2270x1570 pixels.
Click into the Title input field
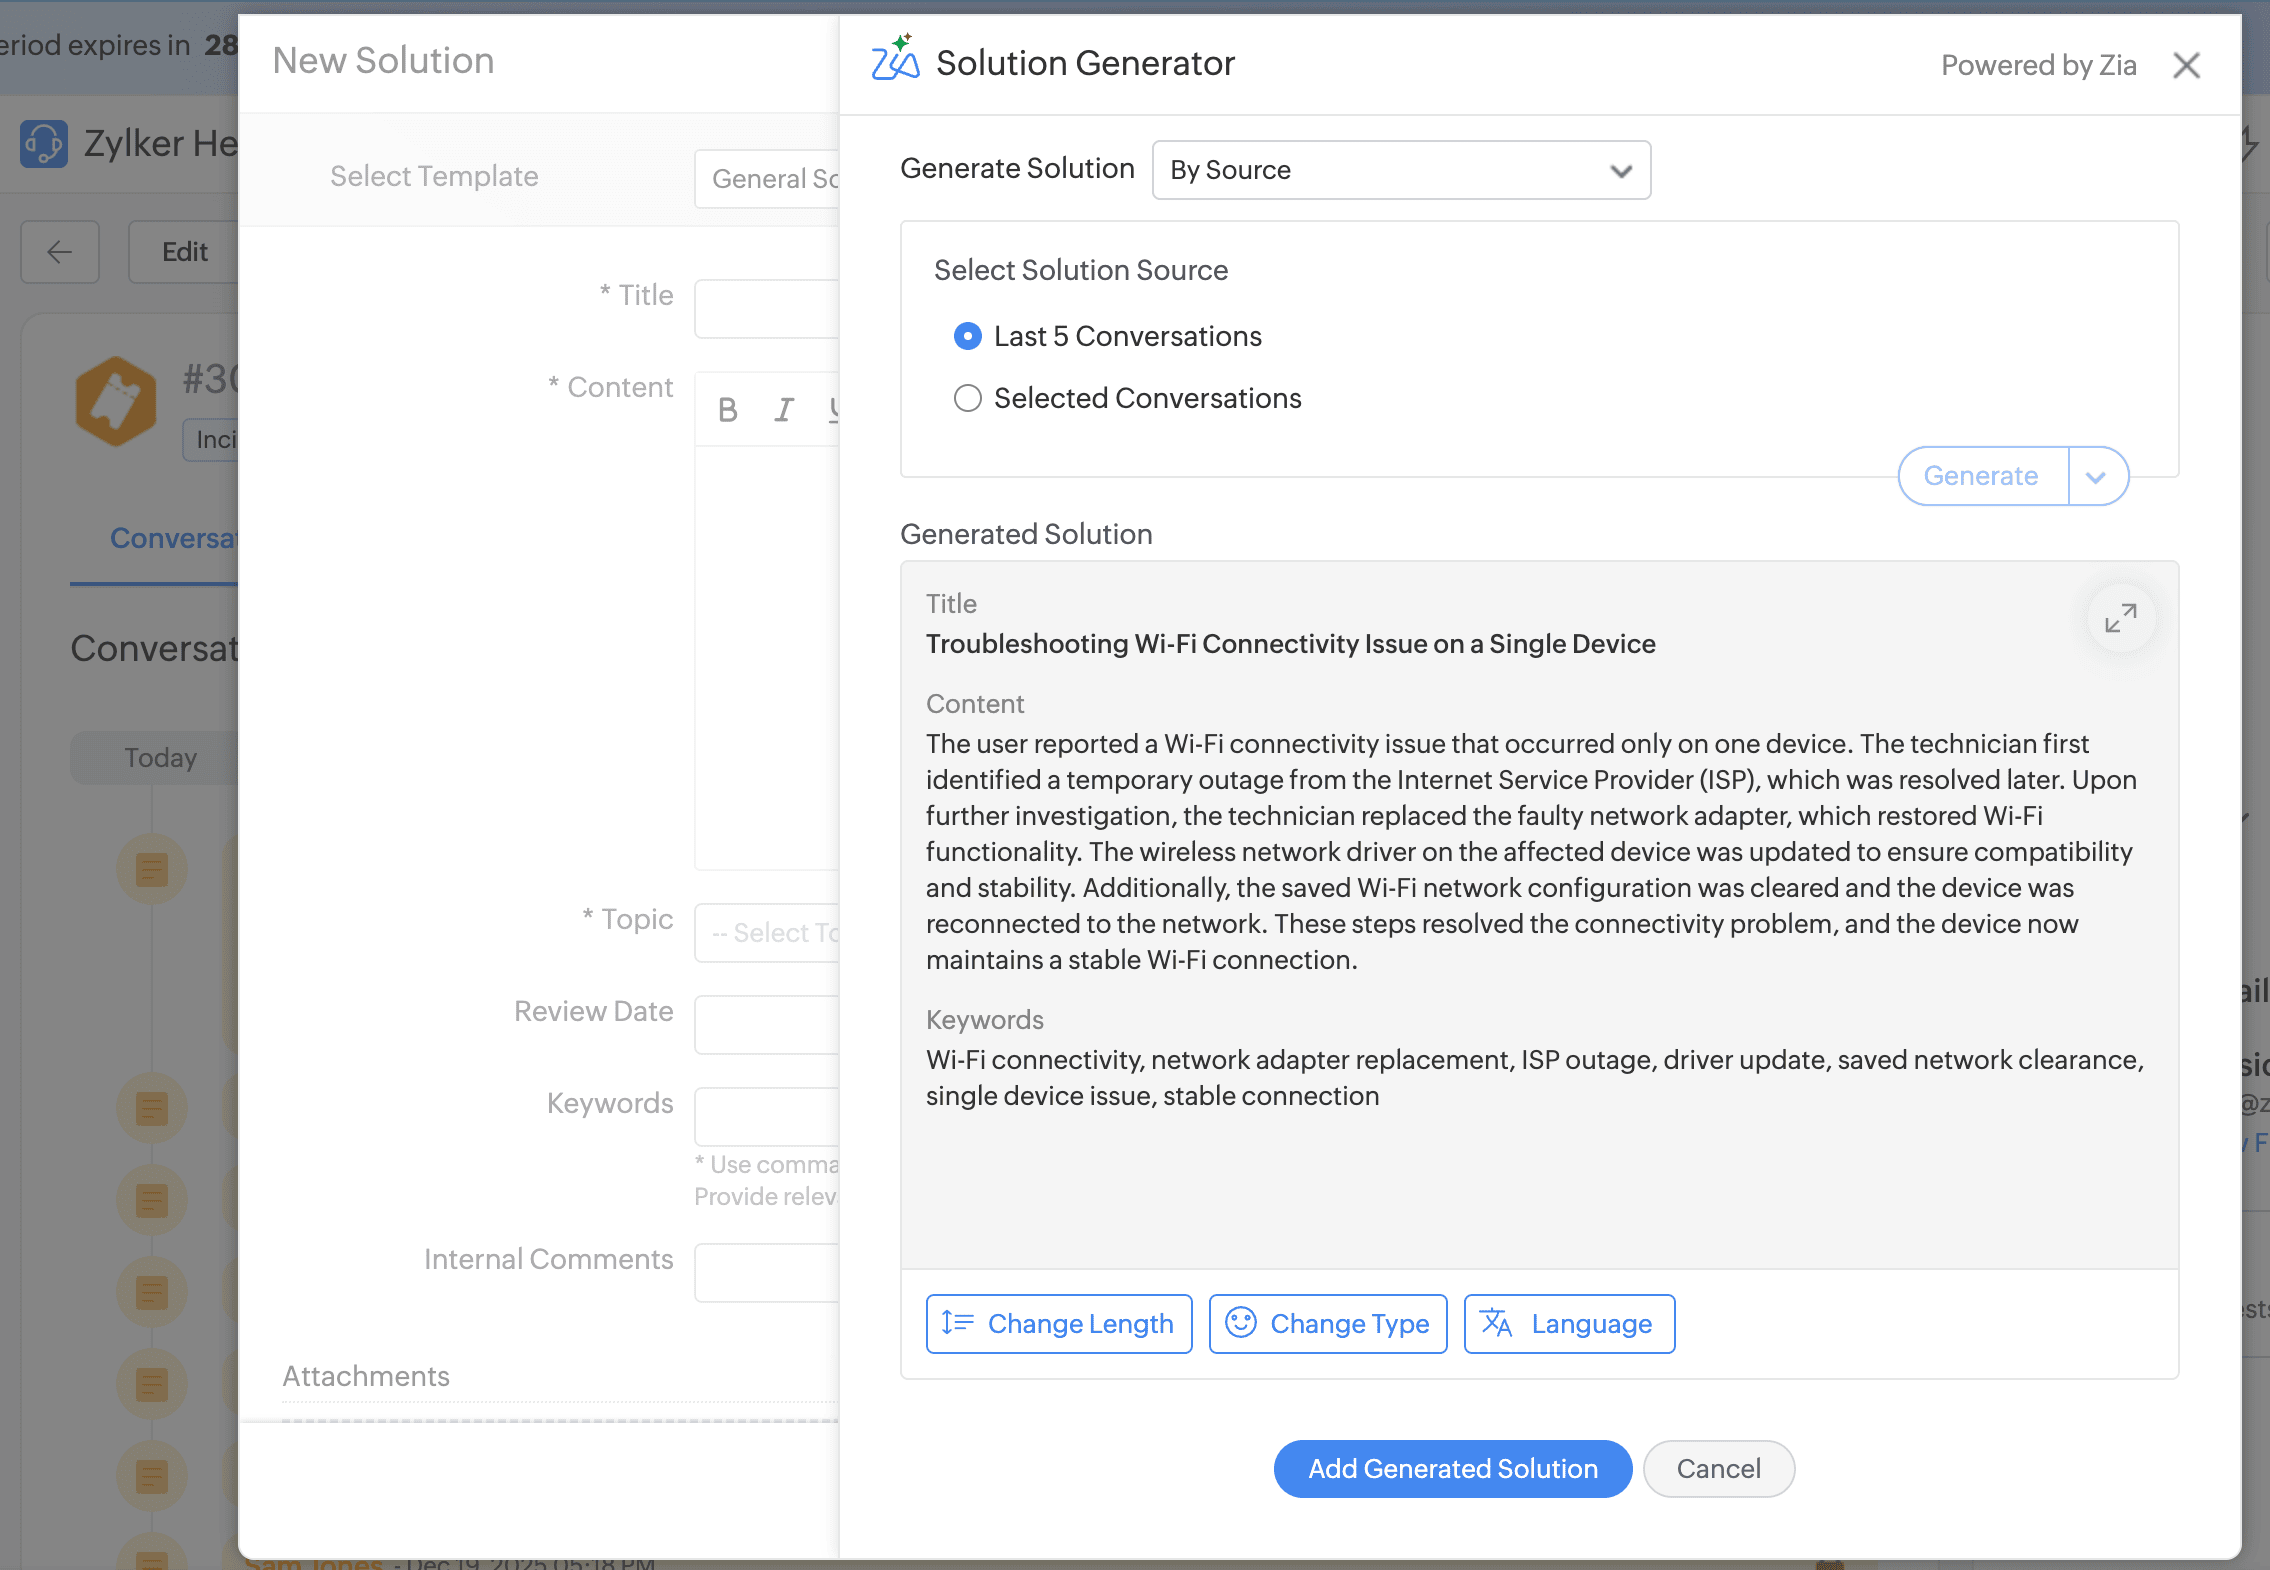click(x=767, y=309)
